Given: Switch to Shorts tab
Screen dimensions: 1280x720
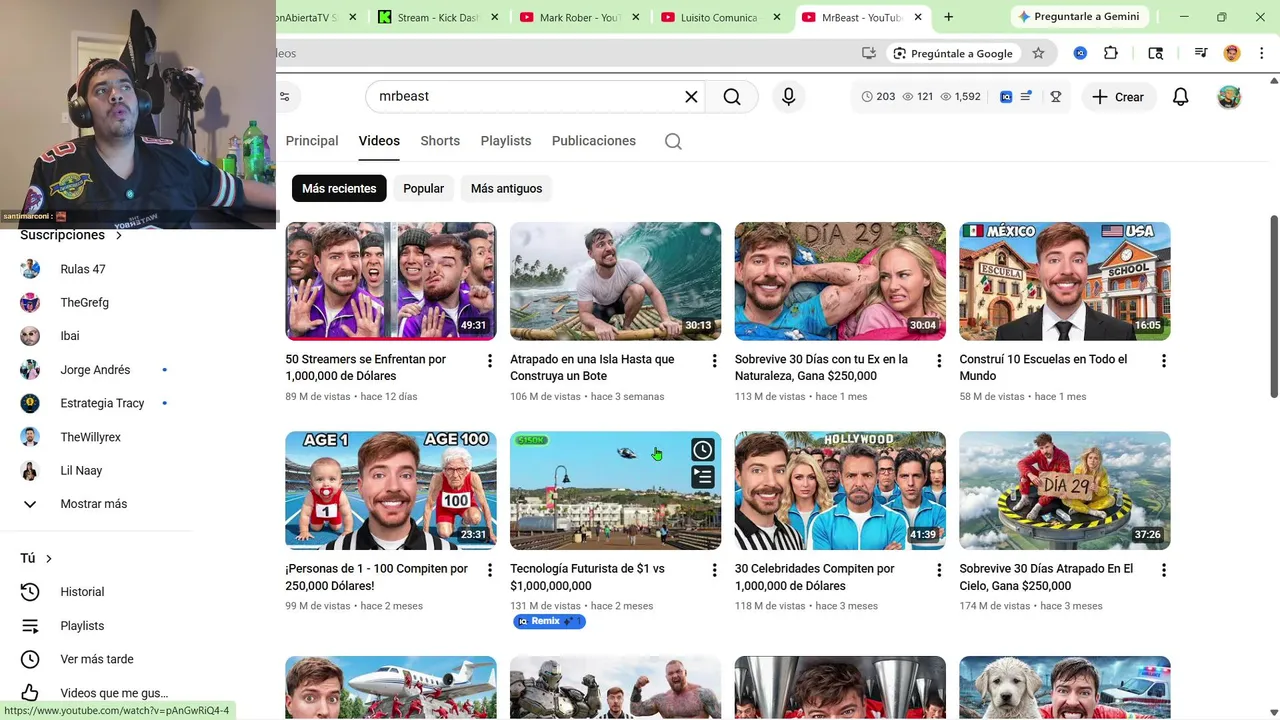Looking at the screenshot, I should pyautogui.click(x=440, y=141).
